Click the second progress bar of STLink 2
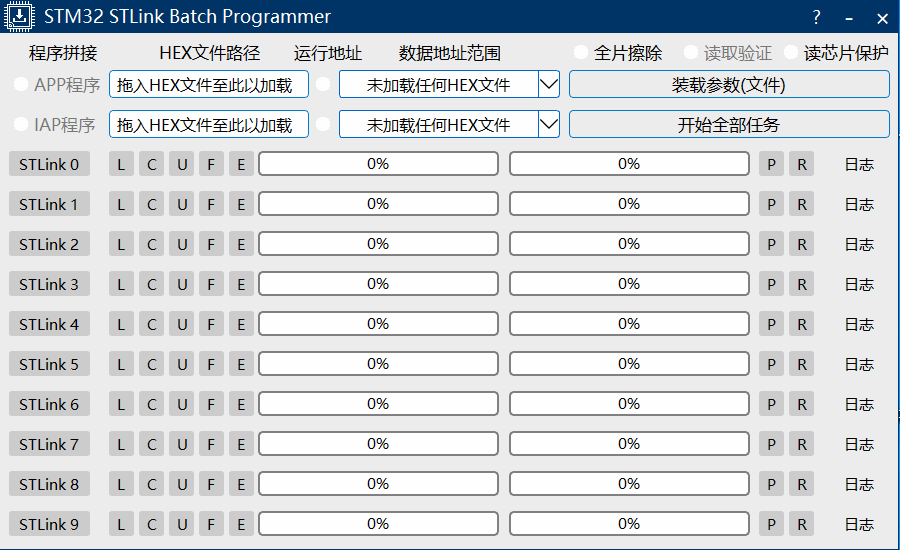Viewport: 900px width, 550px height. click(629, 243)
